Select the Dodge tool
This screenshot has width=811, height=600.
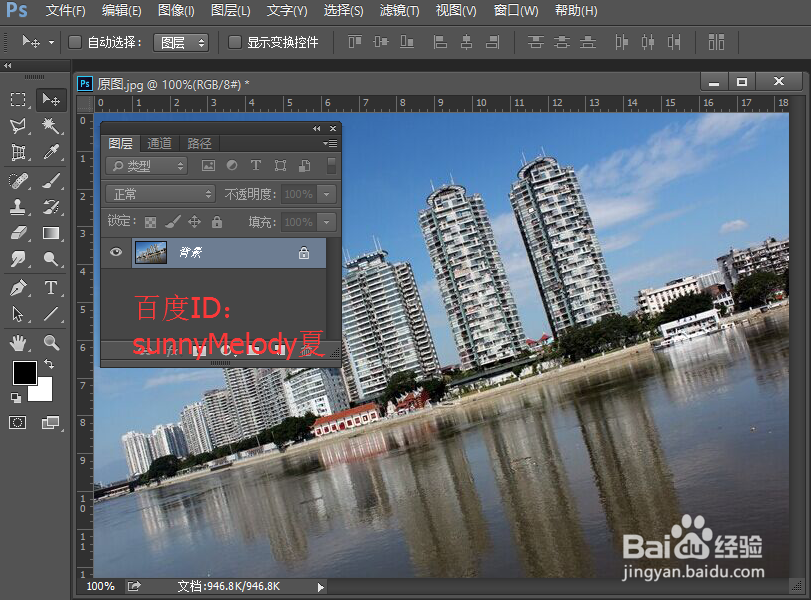point(51,259)
